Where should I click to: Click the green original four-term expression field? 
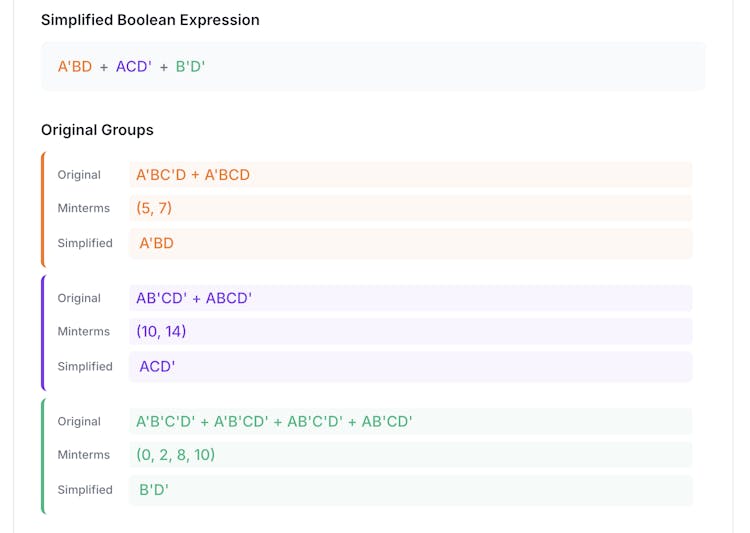point(410,422)
